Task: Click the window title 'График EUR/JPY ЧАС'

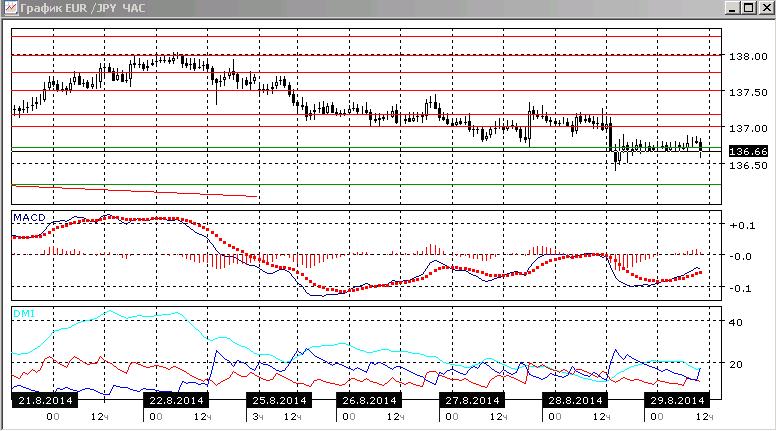Action: click(83, 8)
